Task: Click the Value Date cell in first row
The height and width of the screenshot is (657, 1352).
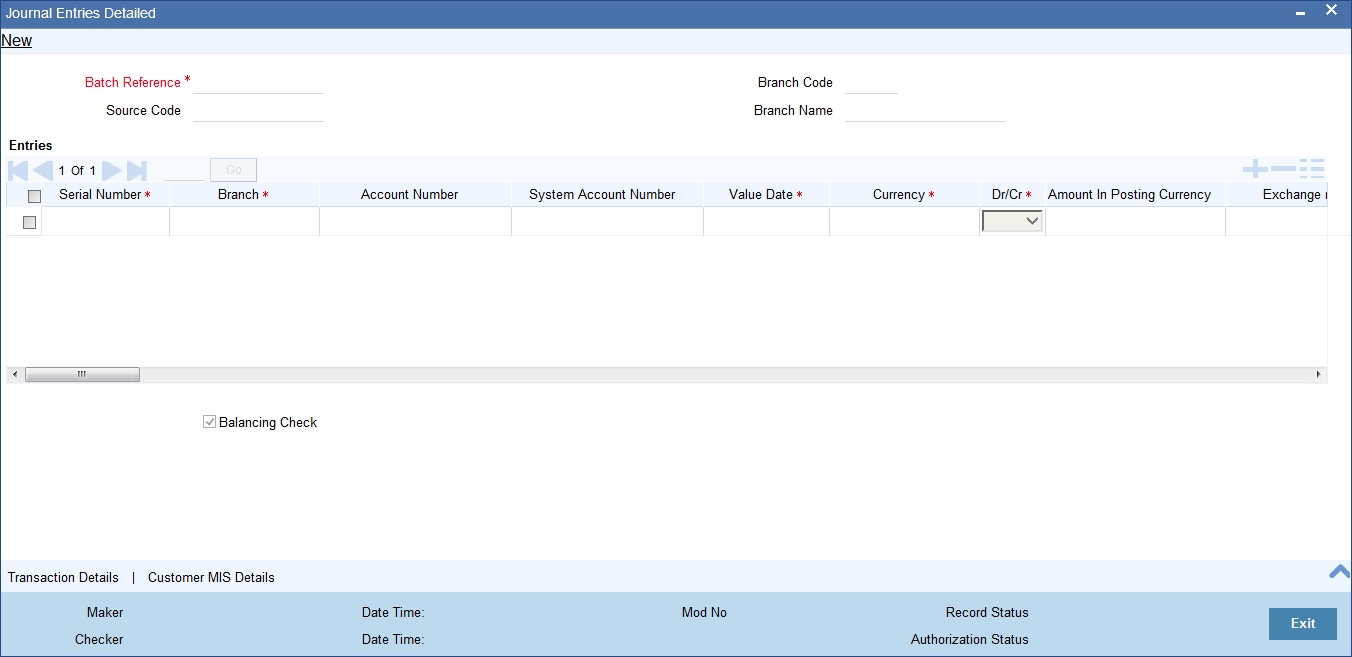Action: 766,221
